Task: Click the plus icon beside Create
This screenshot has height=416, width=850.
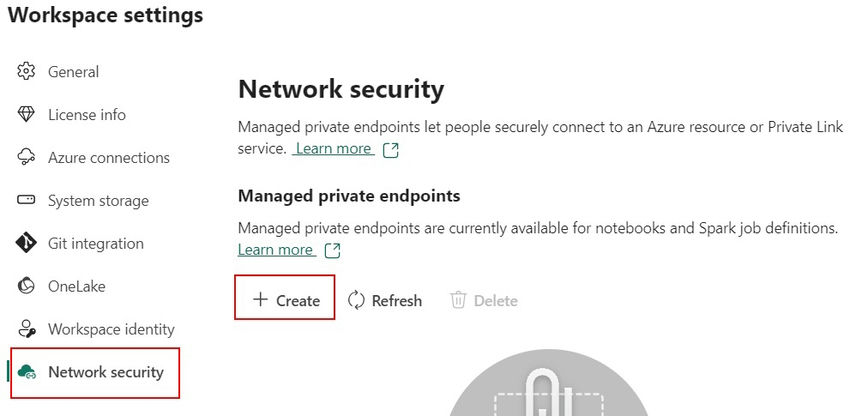Action: point(260,300)
